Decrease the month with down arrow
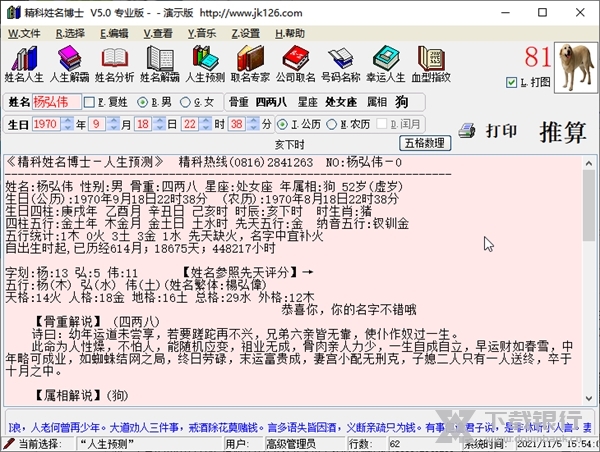 113,127
